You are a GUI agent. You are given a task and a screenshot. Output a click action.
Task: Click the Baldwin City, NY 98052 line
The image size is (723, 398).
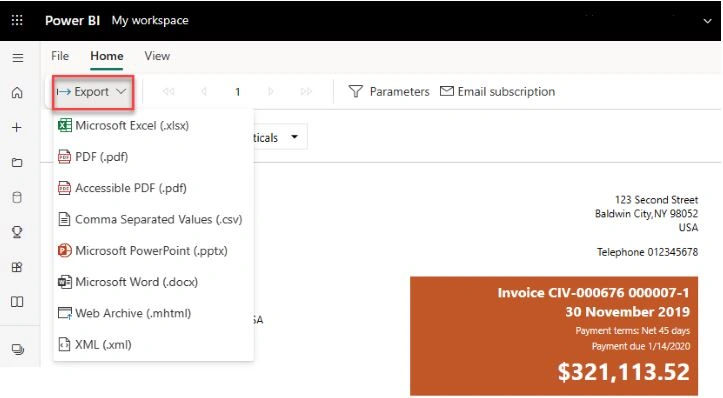pyautogui.click(x=646, y=214)
